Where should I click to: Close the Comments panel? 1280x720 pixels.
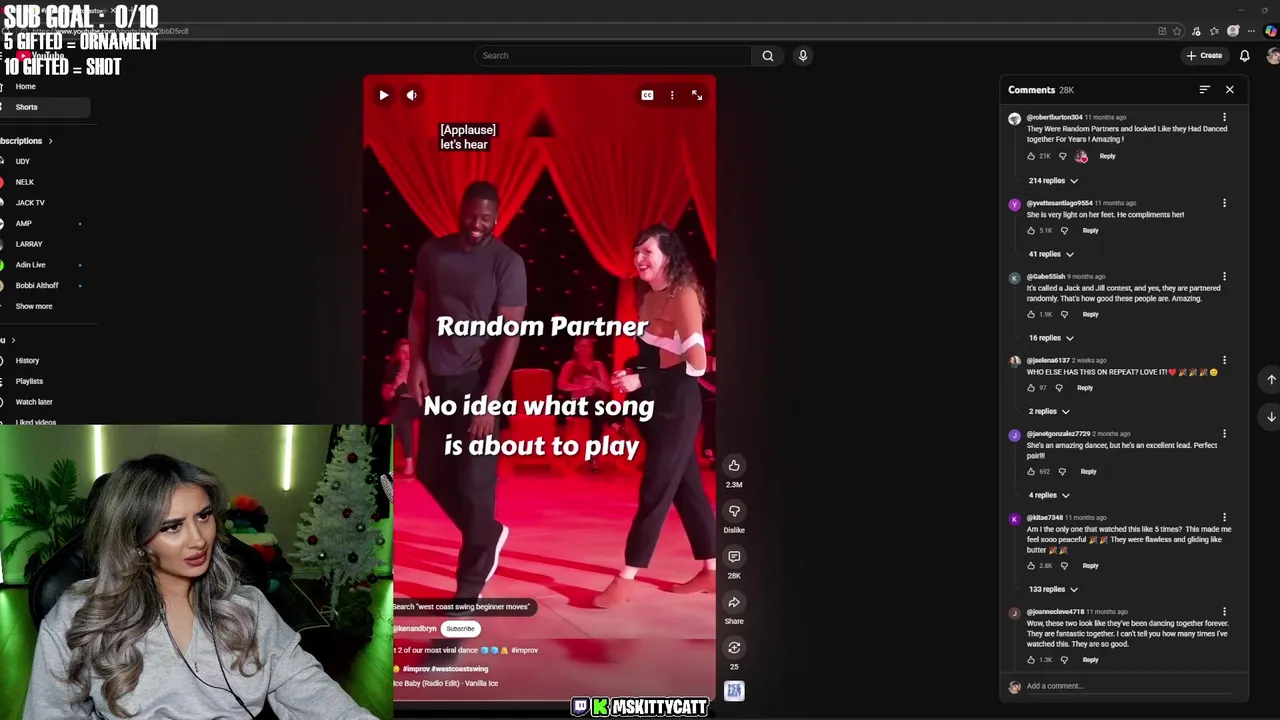point(1229,90)
